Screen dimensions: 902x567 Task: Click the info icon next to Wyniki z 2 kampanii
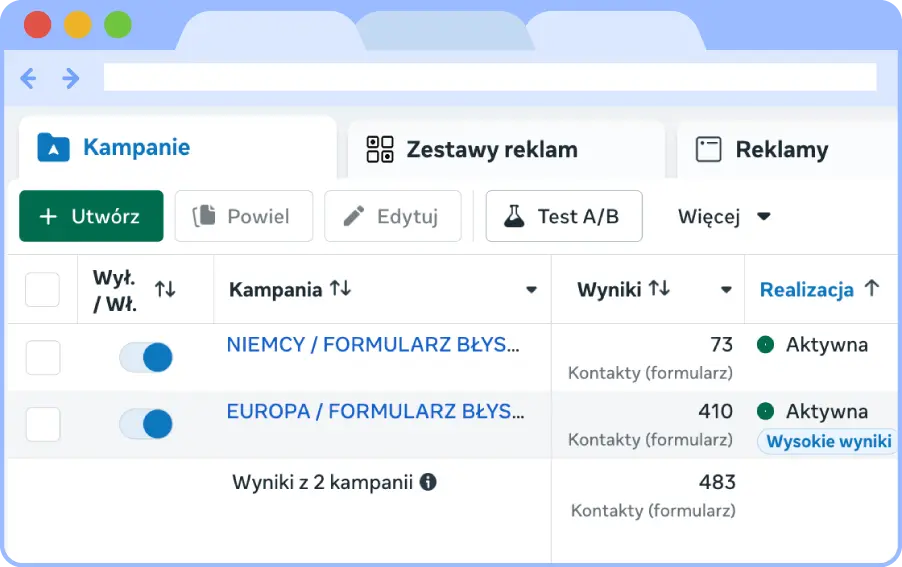(x=428, y=482)
